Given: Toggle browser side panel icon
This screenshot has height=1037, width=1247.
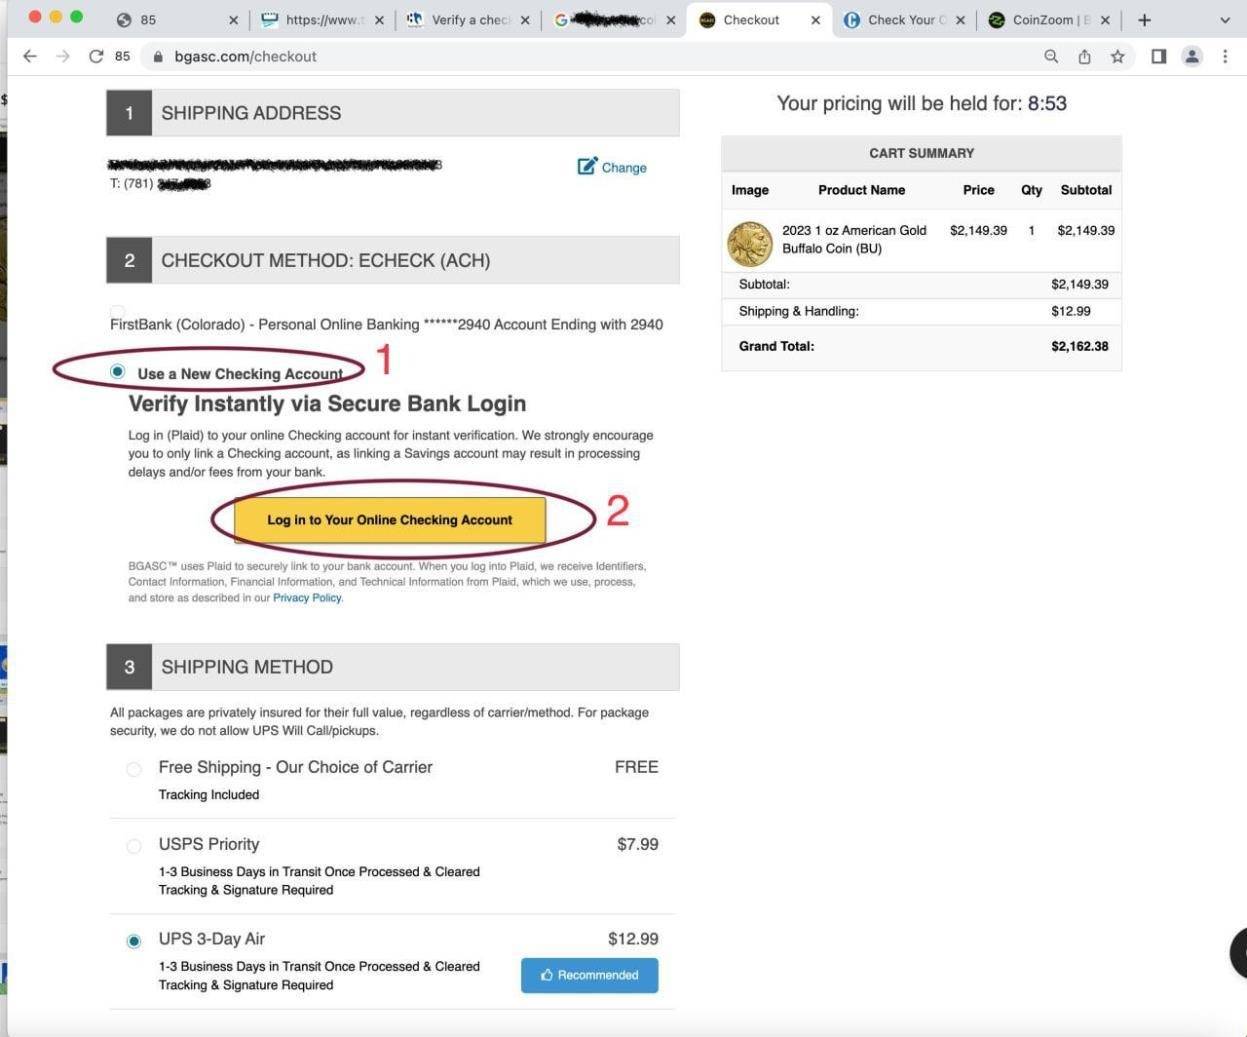Looking at the screenshot, I should [1158, 56].
